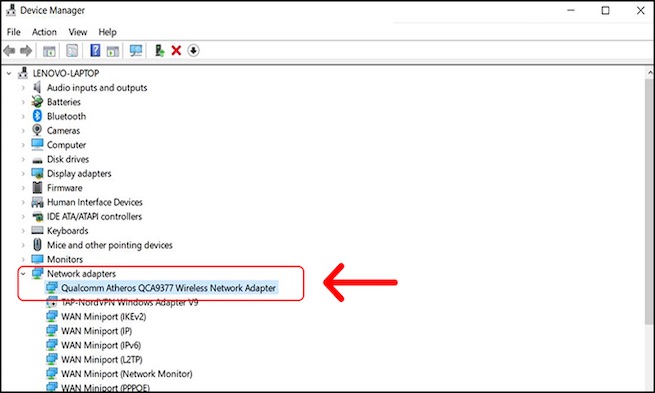Click the Bluetooth category icon
Screen dimensions: 655x393
[x=37, y=116]
